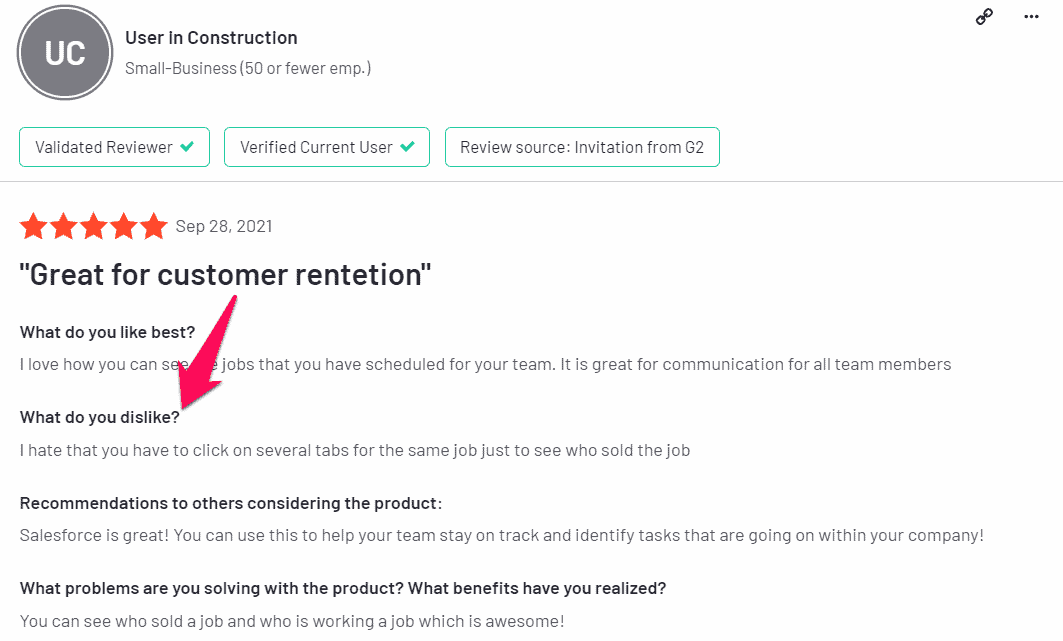The width and height of the screenshot is (1063, 641).
Task: Click the Recommendations to others heading
Action: [230, 503]
